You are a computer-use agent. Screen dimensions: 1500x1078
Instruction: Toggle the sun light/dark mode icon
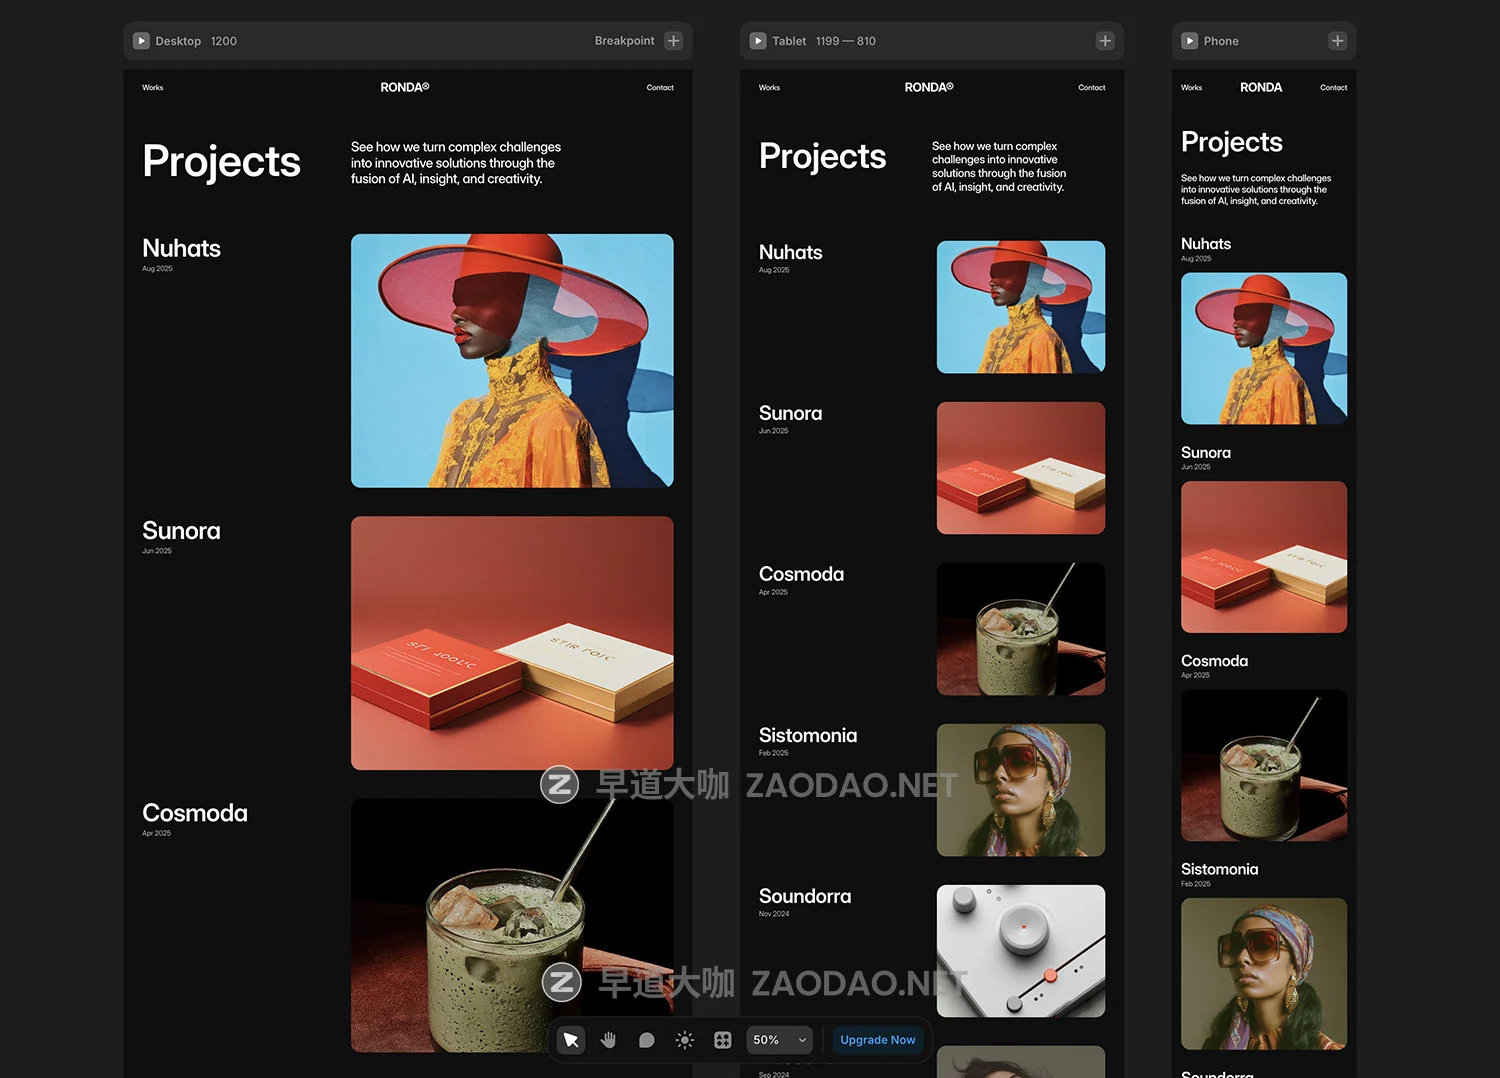click(x=685, y=1040)
